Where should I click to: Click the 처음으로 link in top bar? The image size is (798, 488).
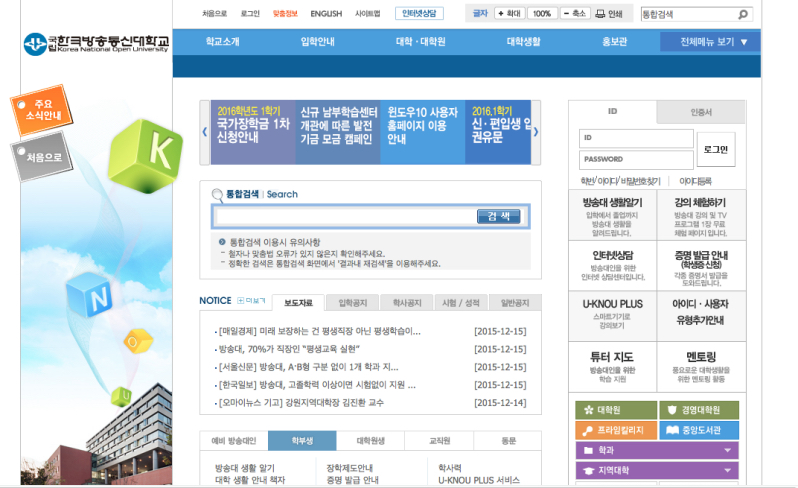(x=214, y=14)
